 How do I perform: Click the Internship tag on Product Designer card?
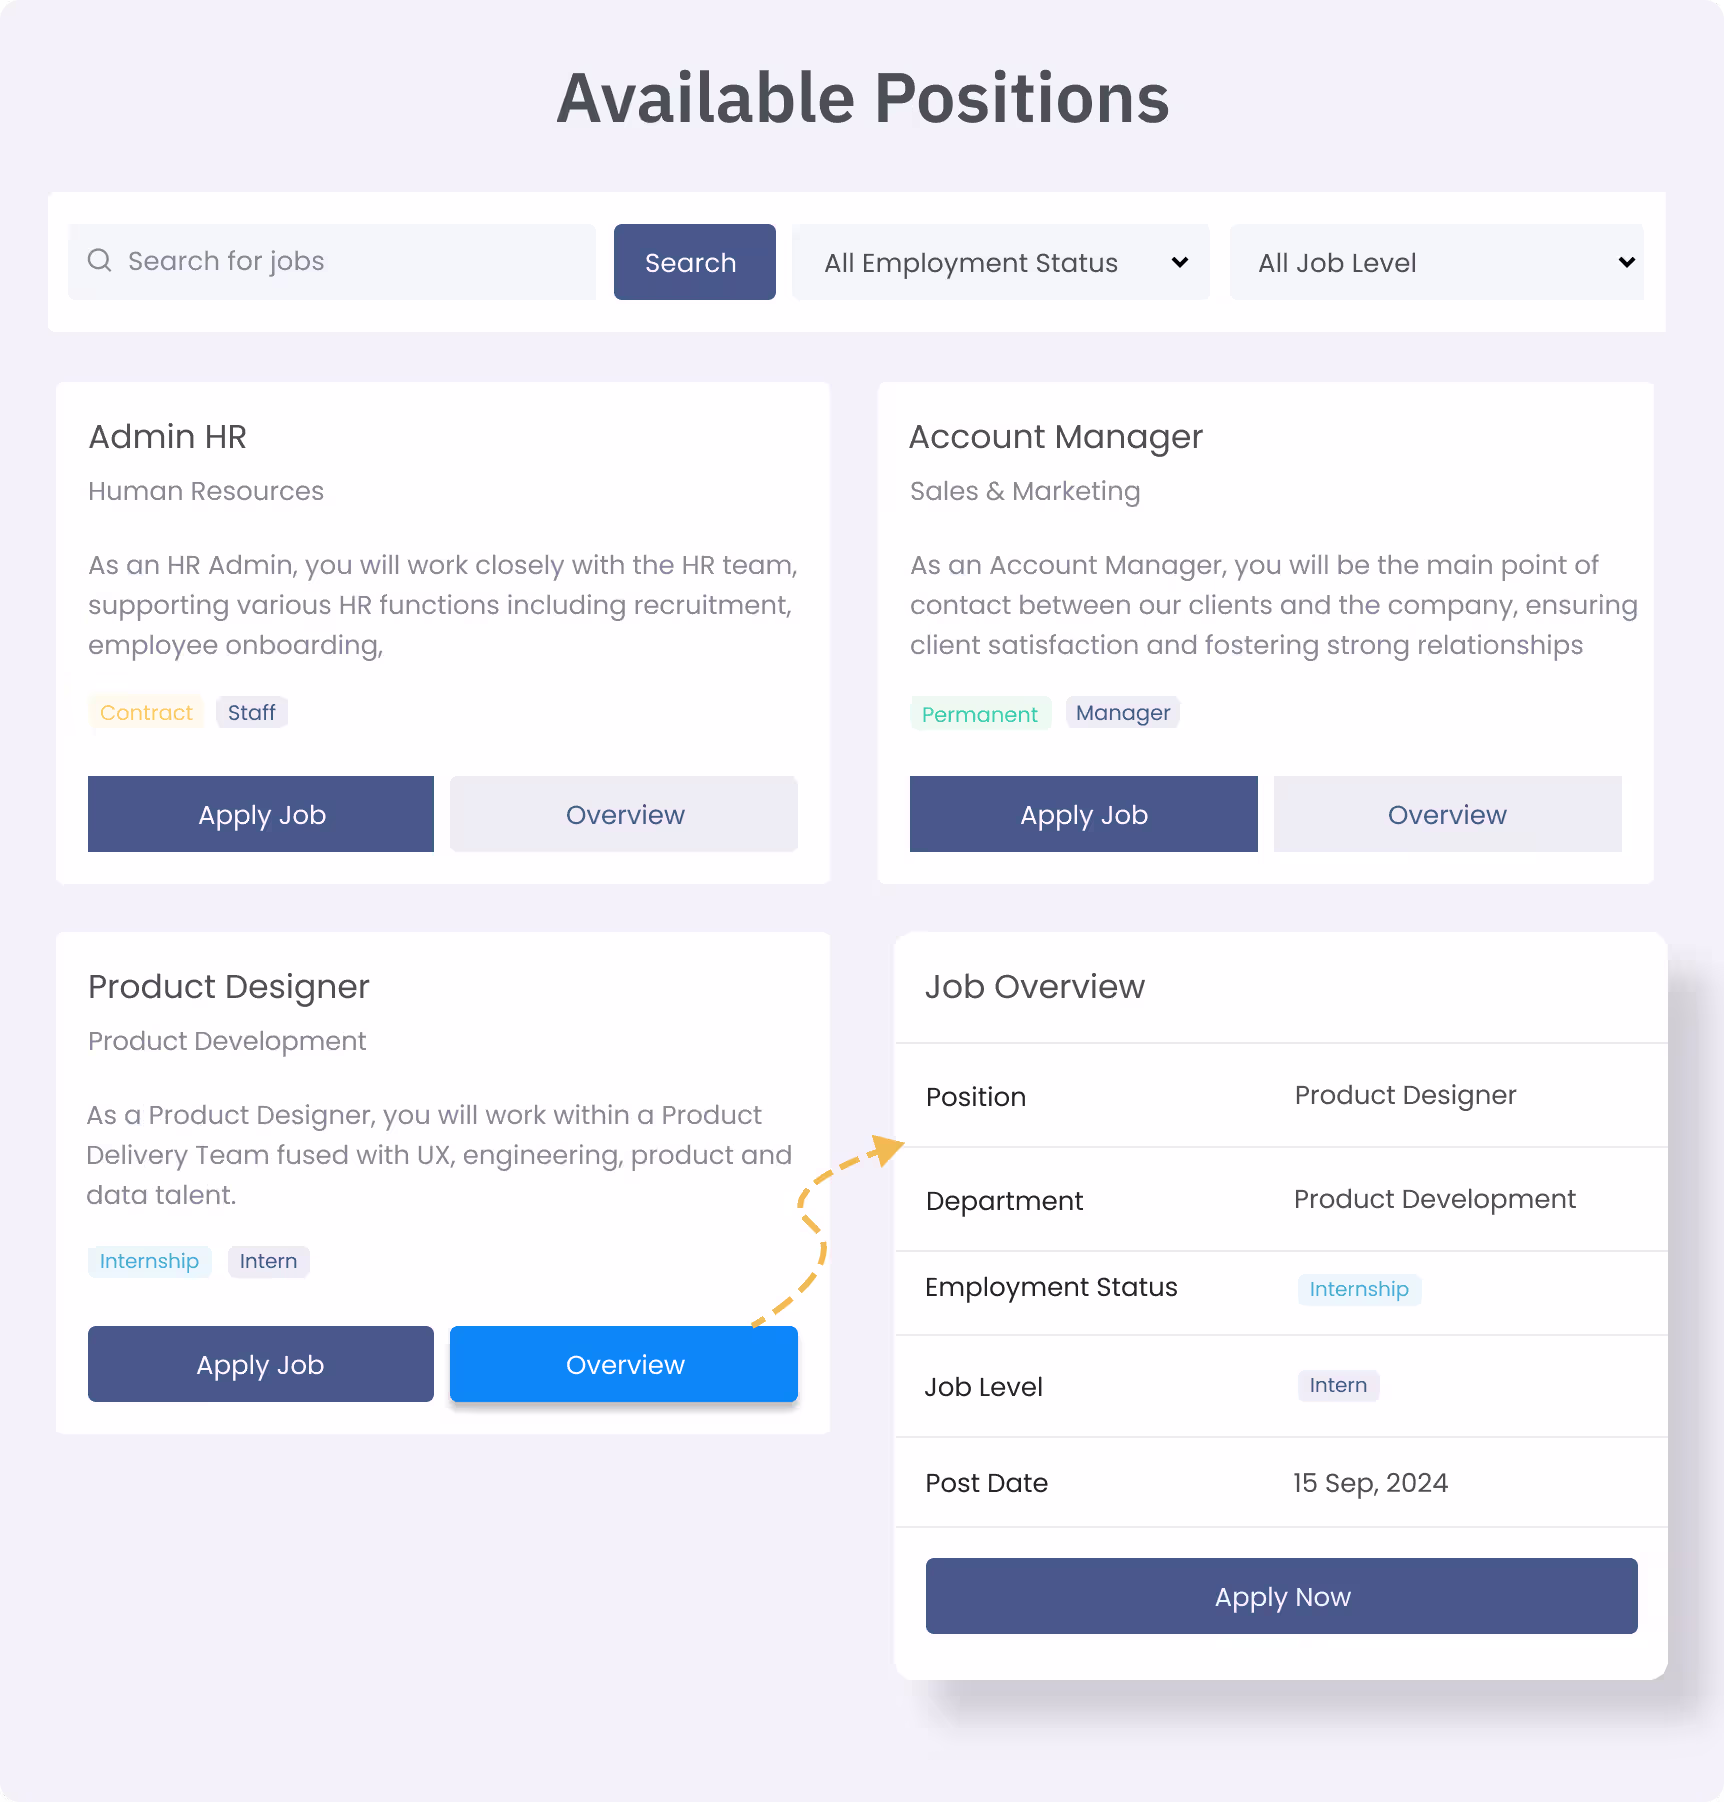tap(150, 1261)
